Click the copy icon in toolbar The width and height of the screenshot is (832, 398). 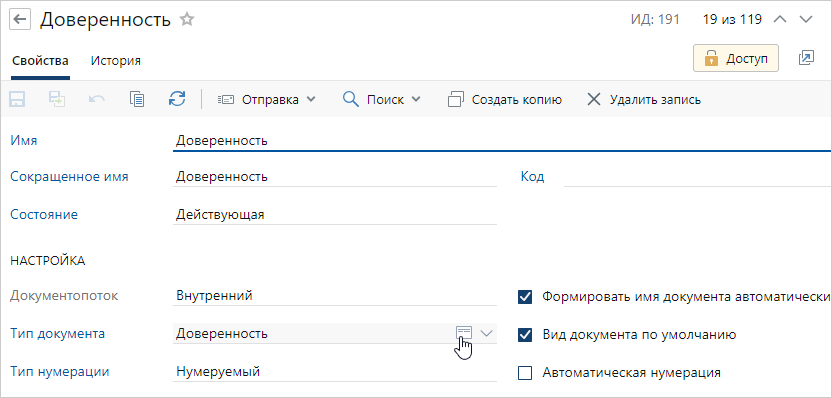click(137, 99)
